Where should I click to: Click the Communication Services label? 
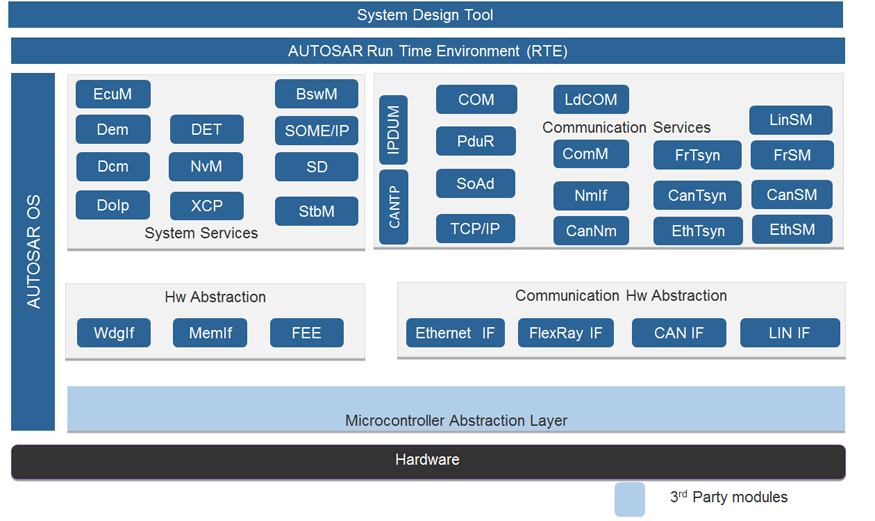click(626, 127)
